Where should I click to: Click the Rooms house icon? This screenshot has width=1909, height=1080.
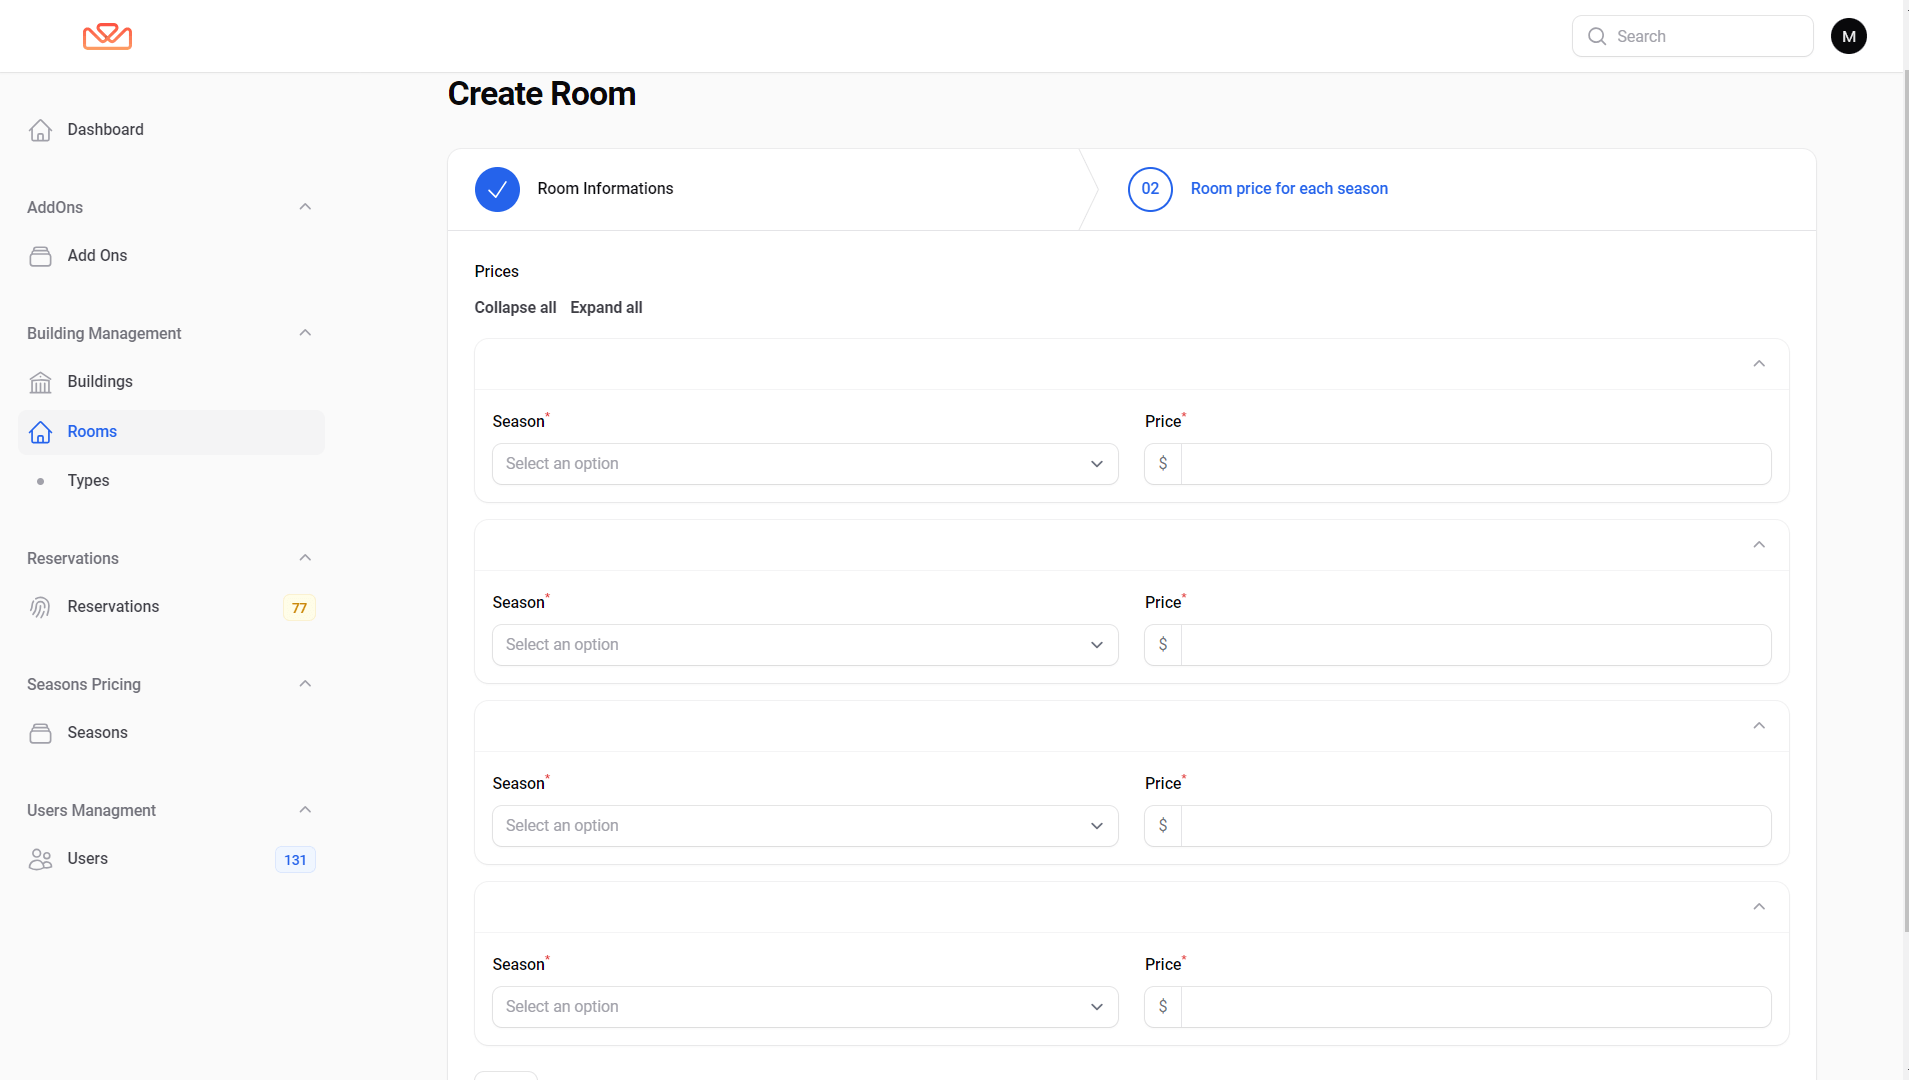40,432
